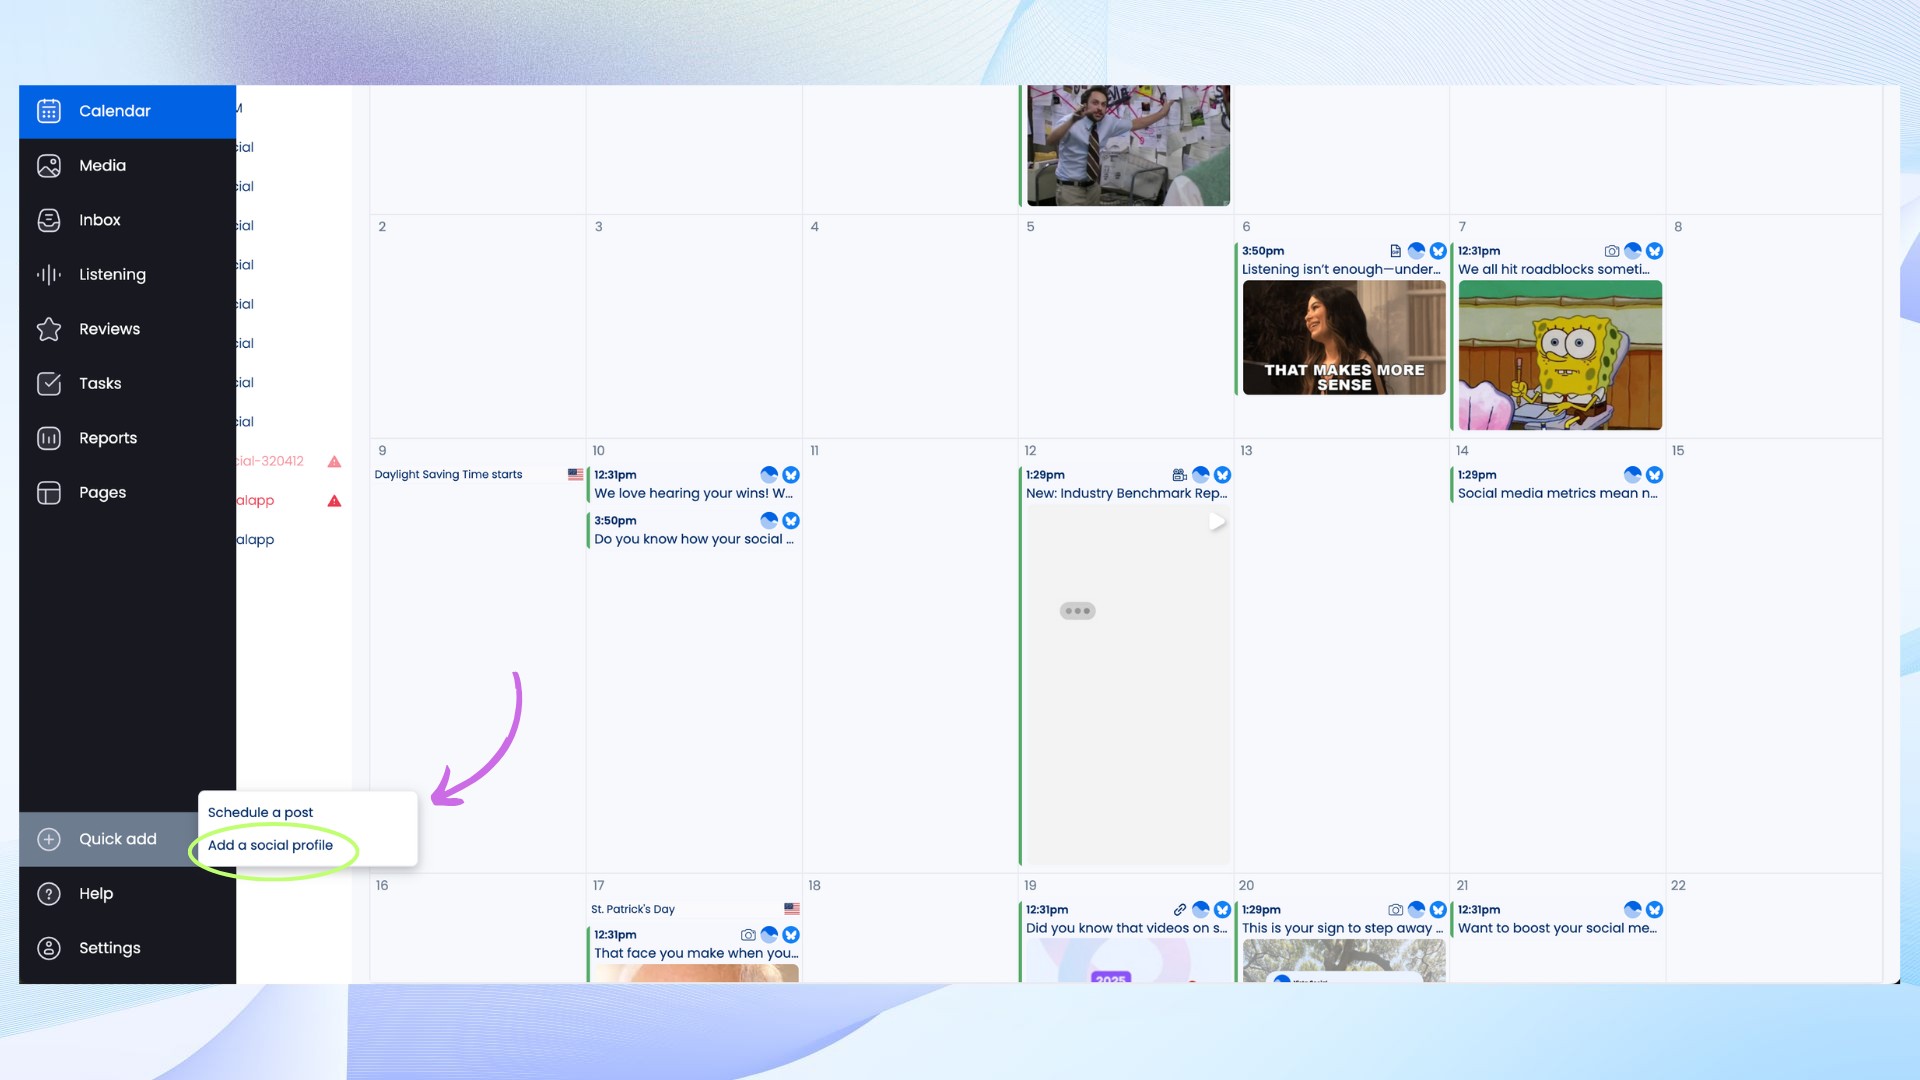Choose 'Add a social profile' option
The height and width of the screenshot is (1080, 1920).
[x=270, y=845]
